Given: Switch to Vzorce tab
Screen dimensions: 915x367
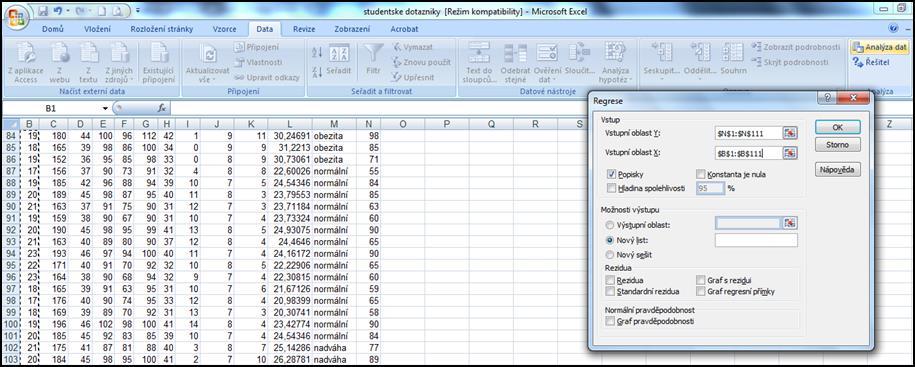Looking at the screenshot, I should 225,29.
